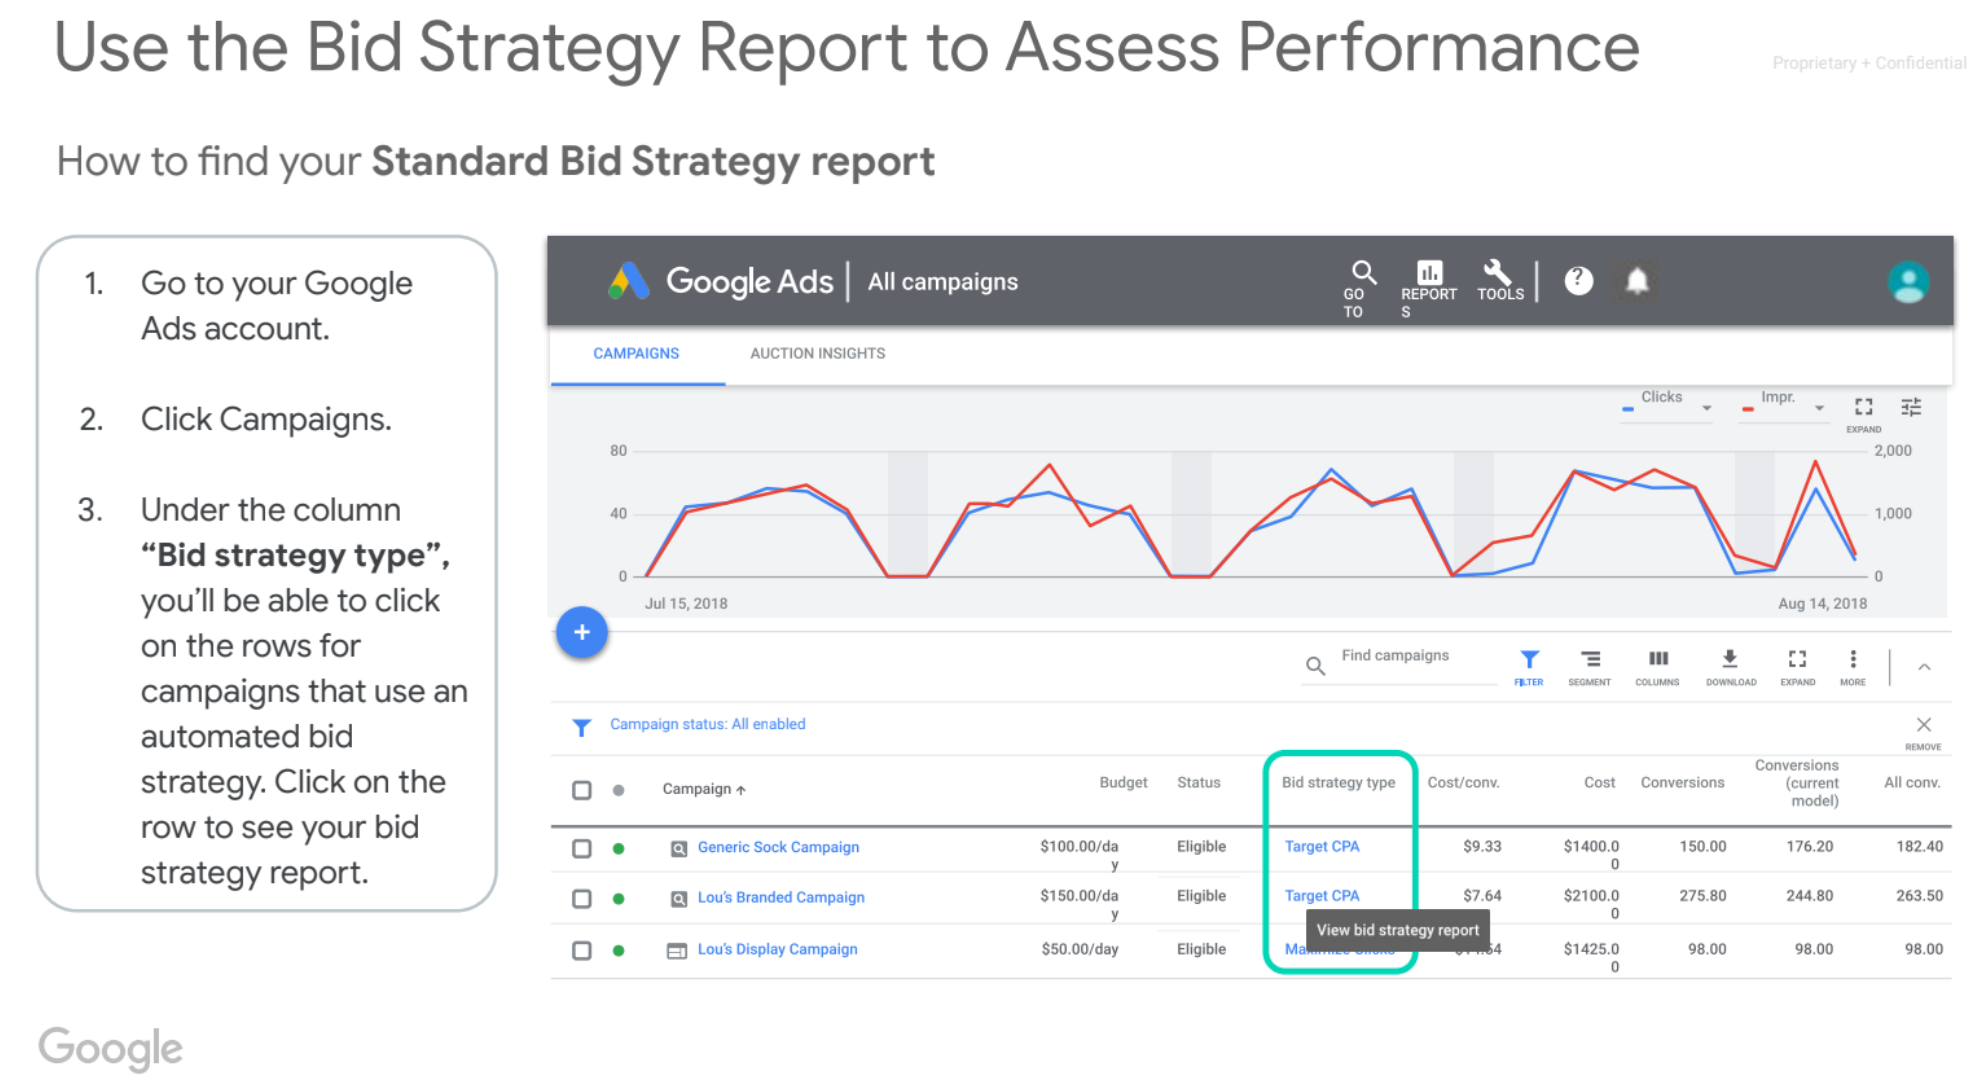Viewport: 1988px width, 1080px height.
Task: Click status dot of Lou's Display Campaign
Action: pyautogui.click(x=619, y=951)
